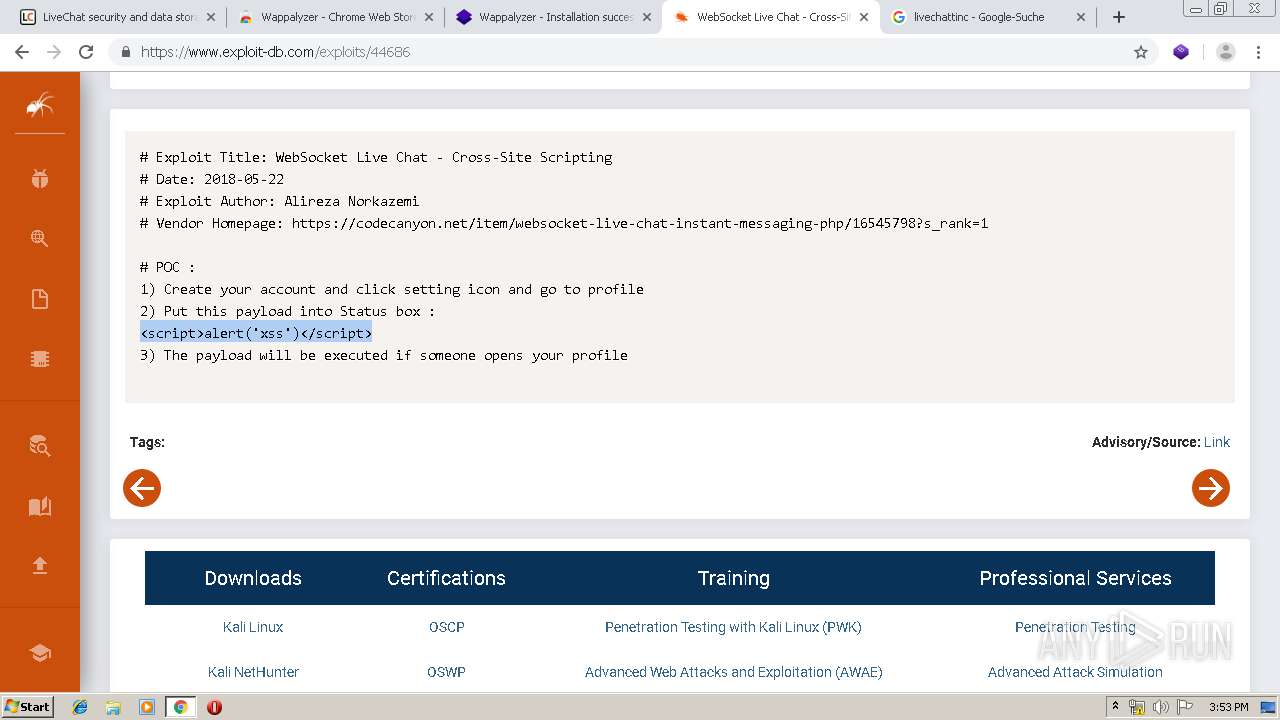Viewport: 1280px width, 720px height.
Task: Switch to Wappalyzer - Chrome Web Store tab
Action: [x=337, y=17]
